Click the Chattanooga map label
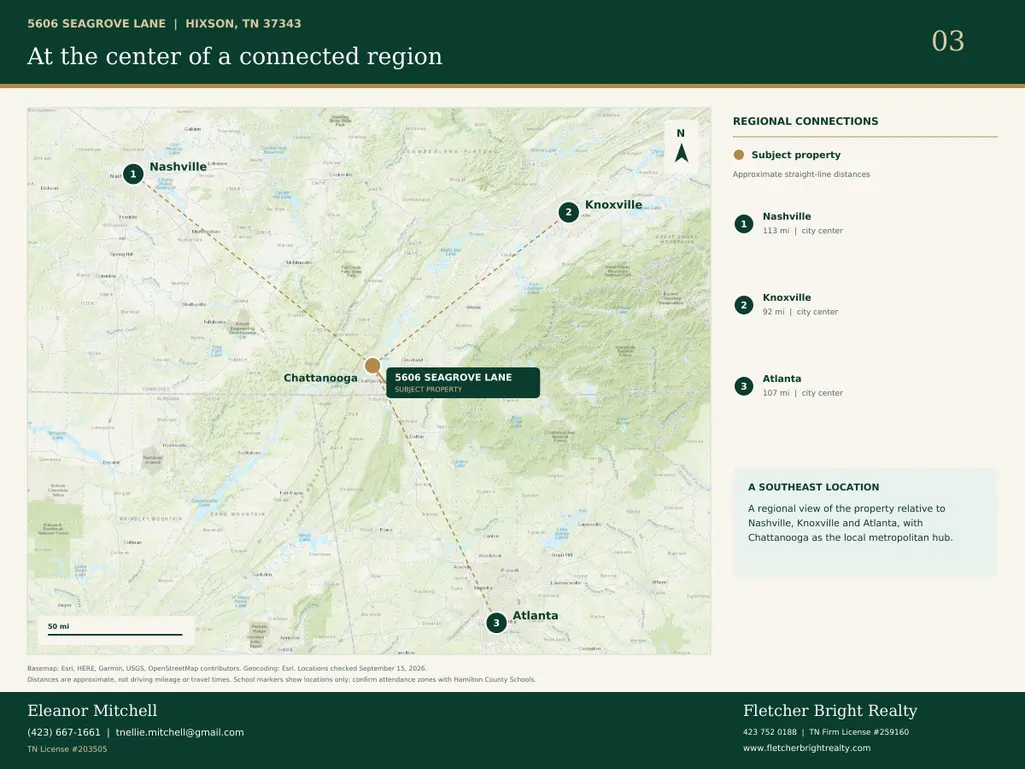The height and width of the screenshot is (769, 1025). [x=320, y=378]
